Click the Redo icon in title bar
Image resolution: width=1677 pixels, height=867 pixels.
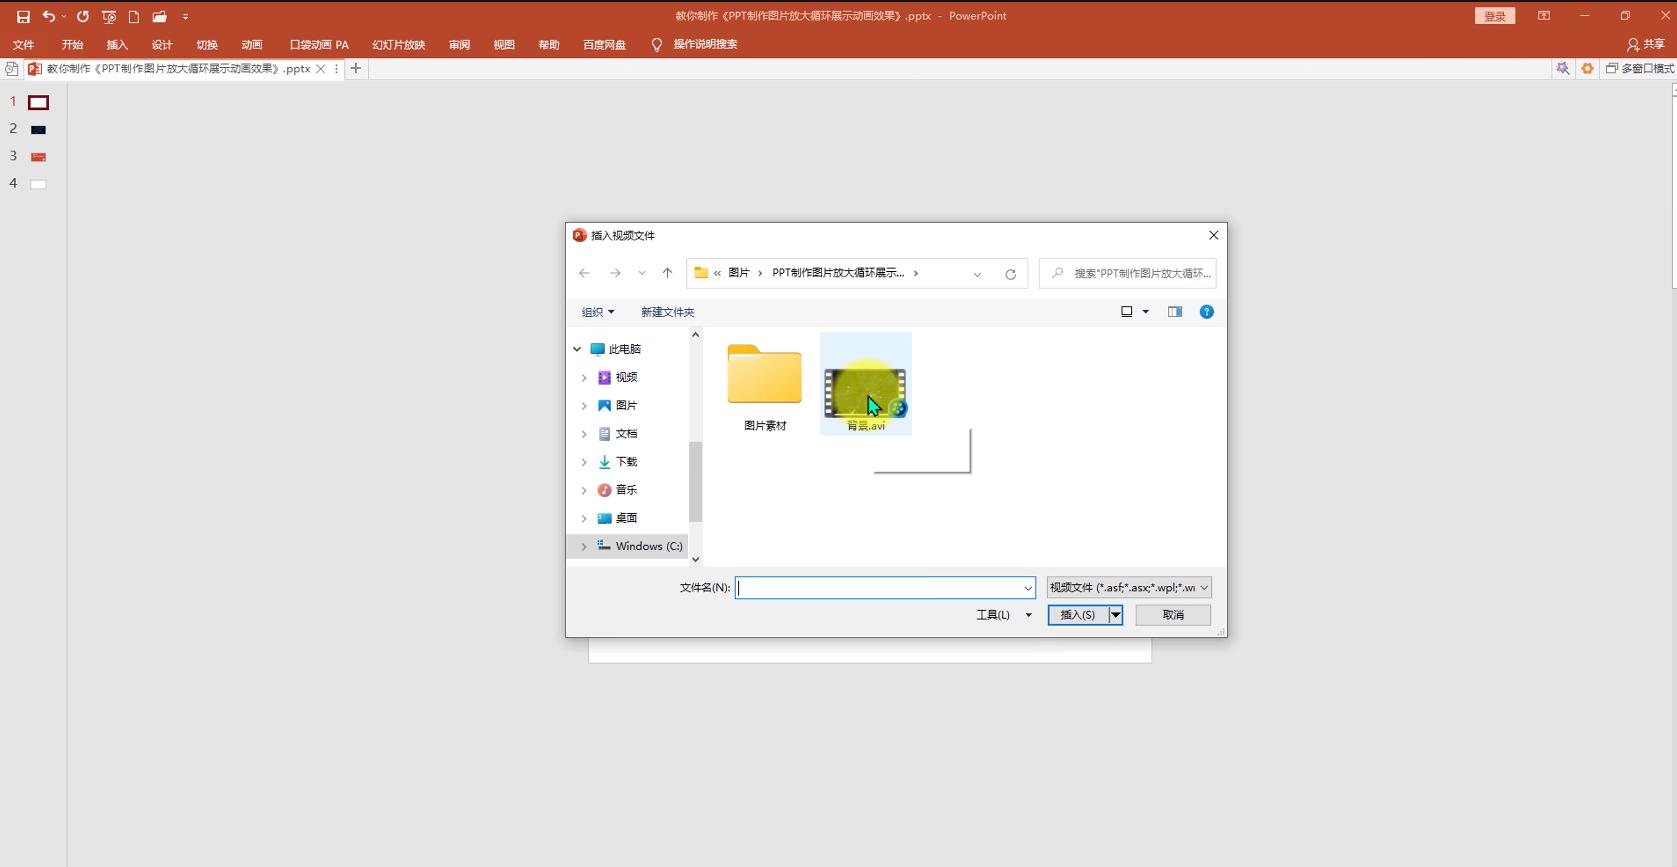pos(83,17)
